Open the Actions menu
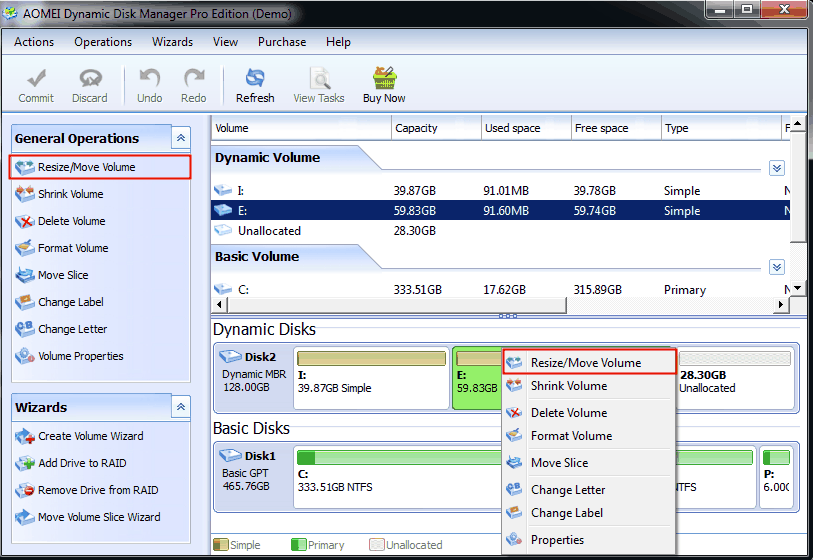 (x=34, y=42)
